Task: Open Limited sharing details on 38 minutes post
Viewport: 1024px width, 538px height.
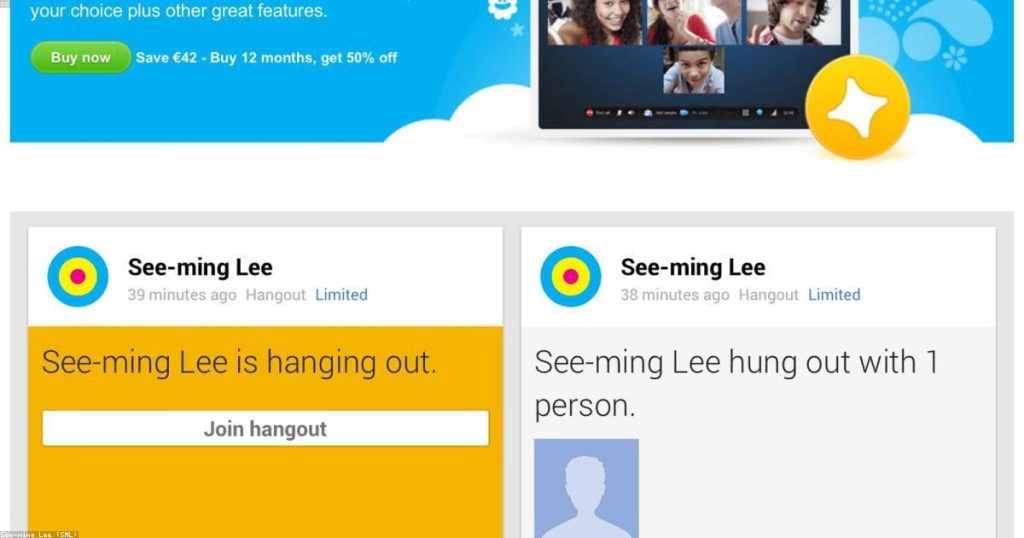Action: point(834,295)
